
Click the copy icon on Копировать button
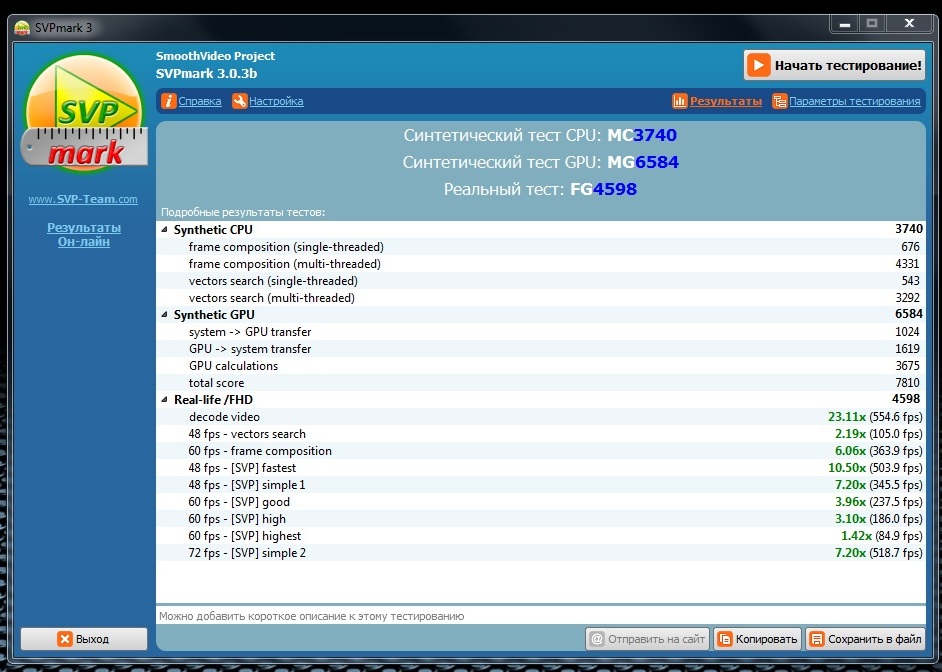(725, 639)
